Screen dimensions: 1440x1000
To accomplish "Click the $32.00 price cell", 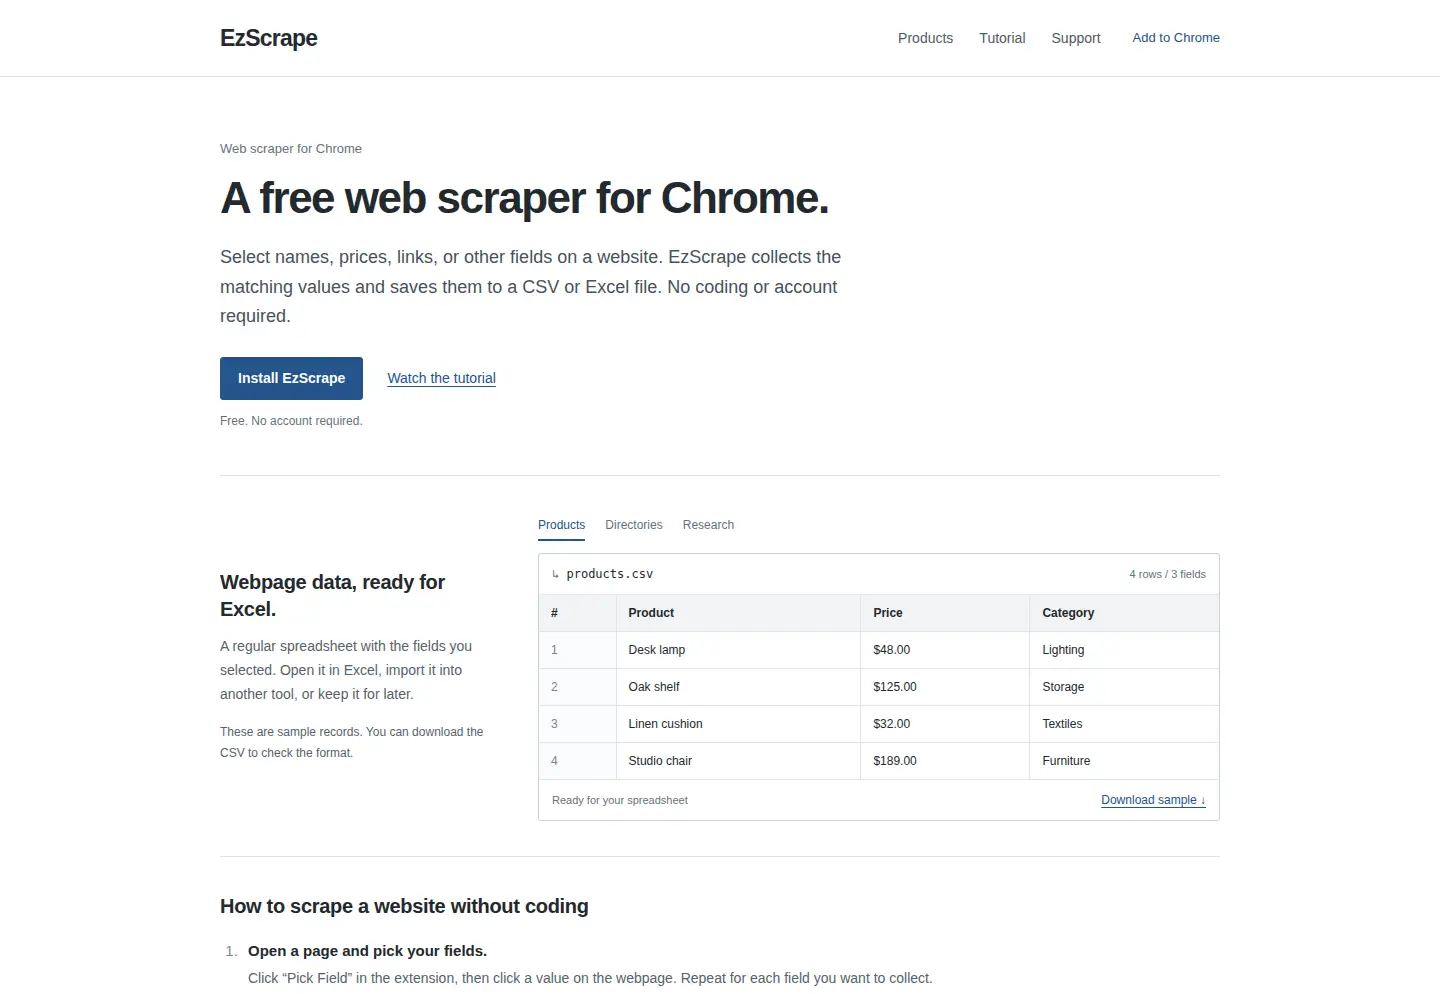I will [x=945, y=724].
